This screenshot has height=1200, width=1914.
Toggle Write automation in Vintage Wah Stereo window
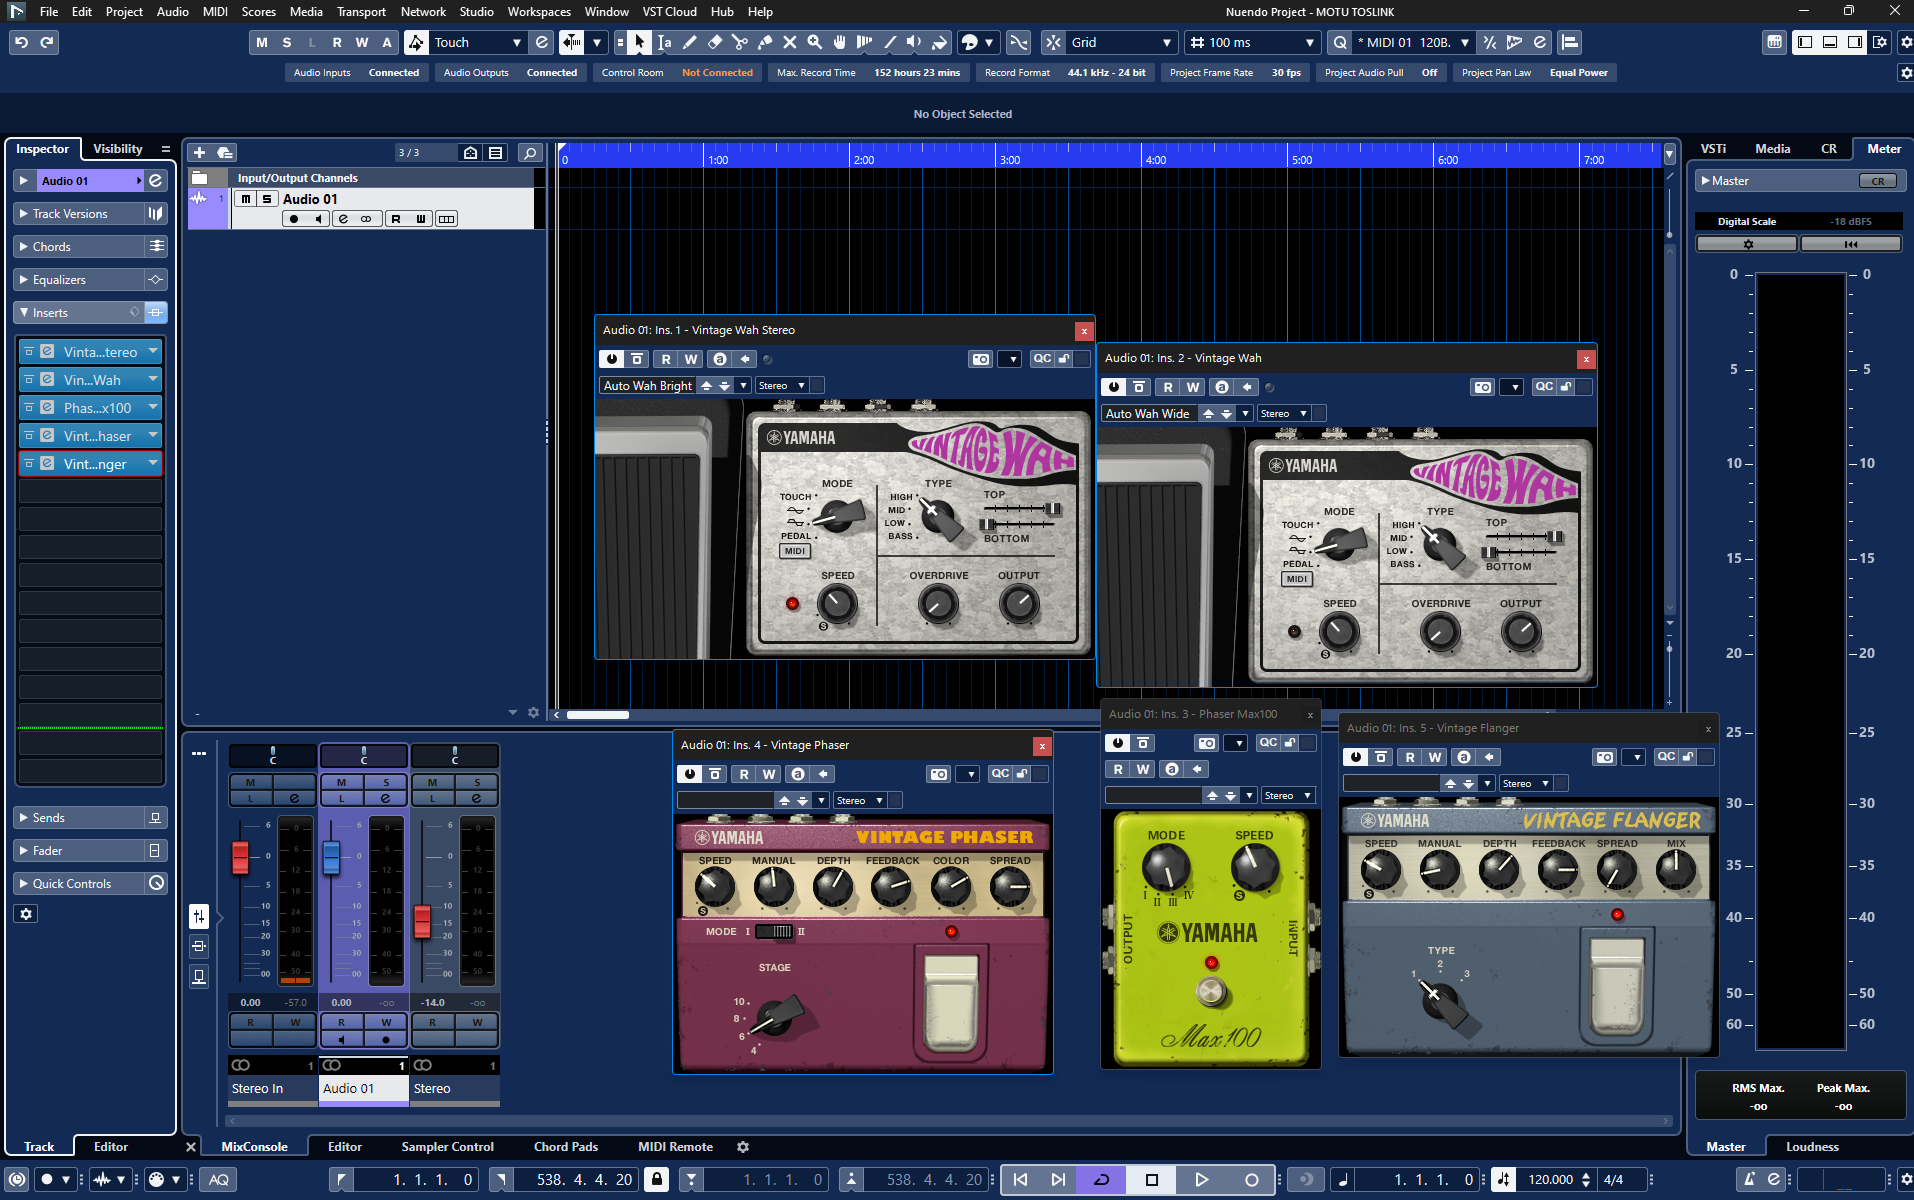point(691,359)
